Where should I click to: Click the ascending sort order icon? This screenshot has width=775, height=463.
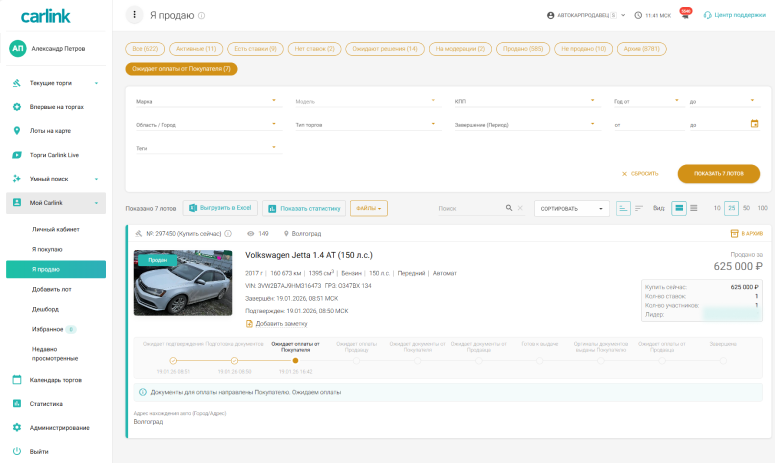pyautogui.click(x=624, y=208)
